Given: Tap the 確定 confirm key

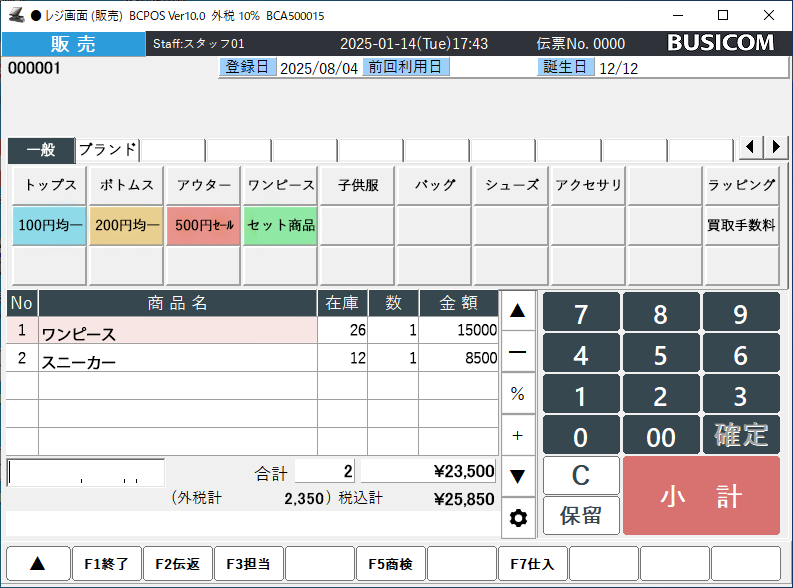Looking at the screenshot, I should [x=741, y=435].
